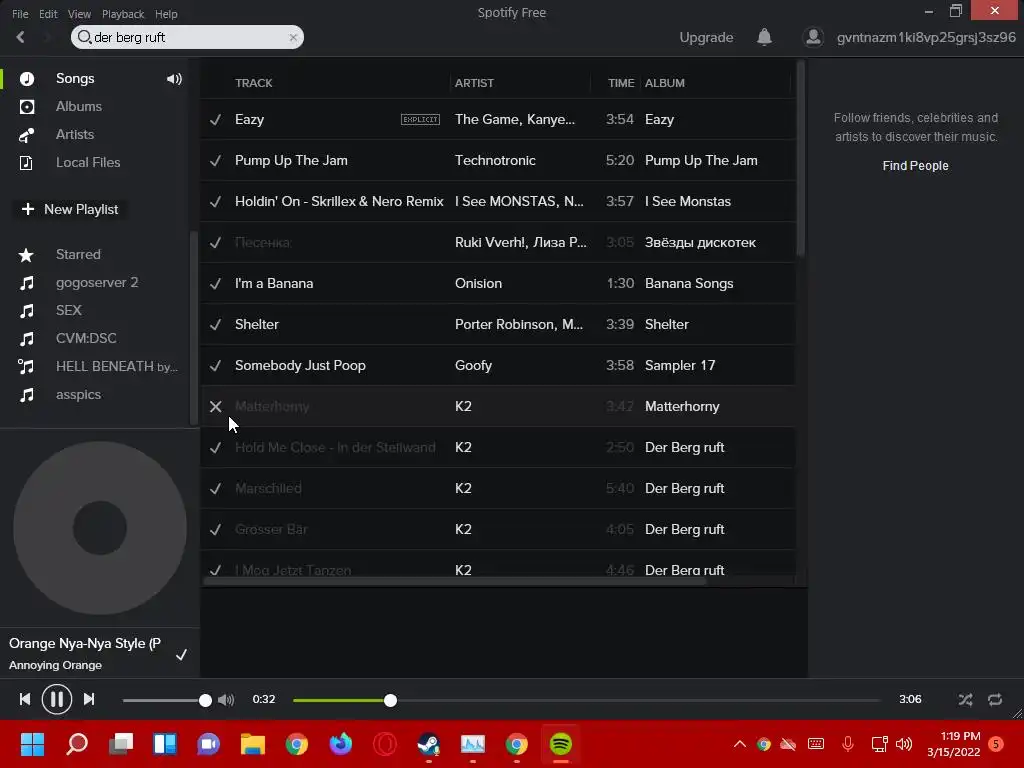1024x768 pixels.
Task: Toggle the checkmark for Grosser Bär
Action: coord(216,530)
